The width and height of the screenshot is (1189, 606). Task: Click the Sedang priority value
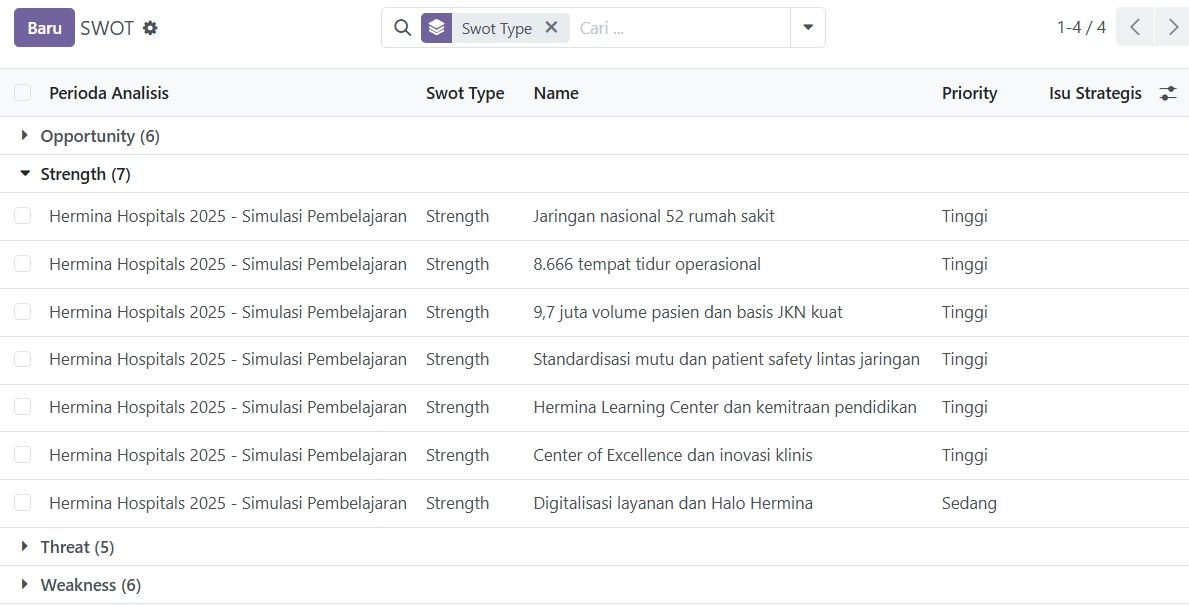coord(969,503)
